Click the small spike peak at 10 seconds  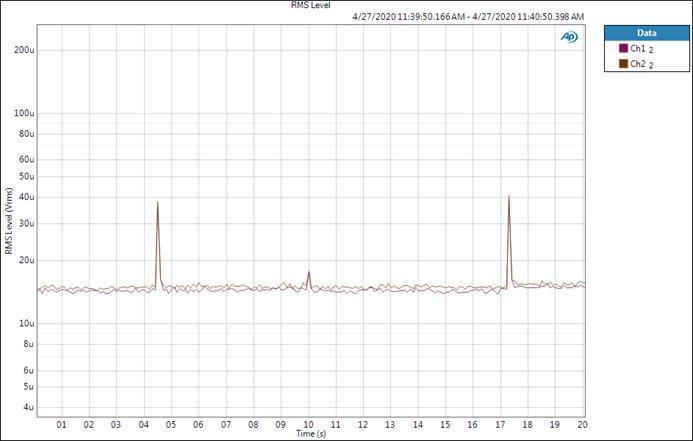pos(309,272)
